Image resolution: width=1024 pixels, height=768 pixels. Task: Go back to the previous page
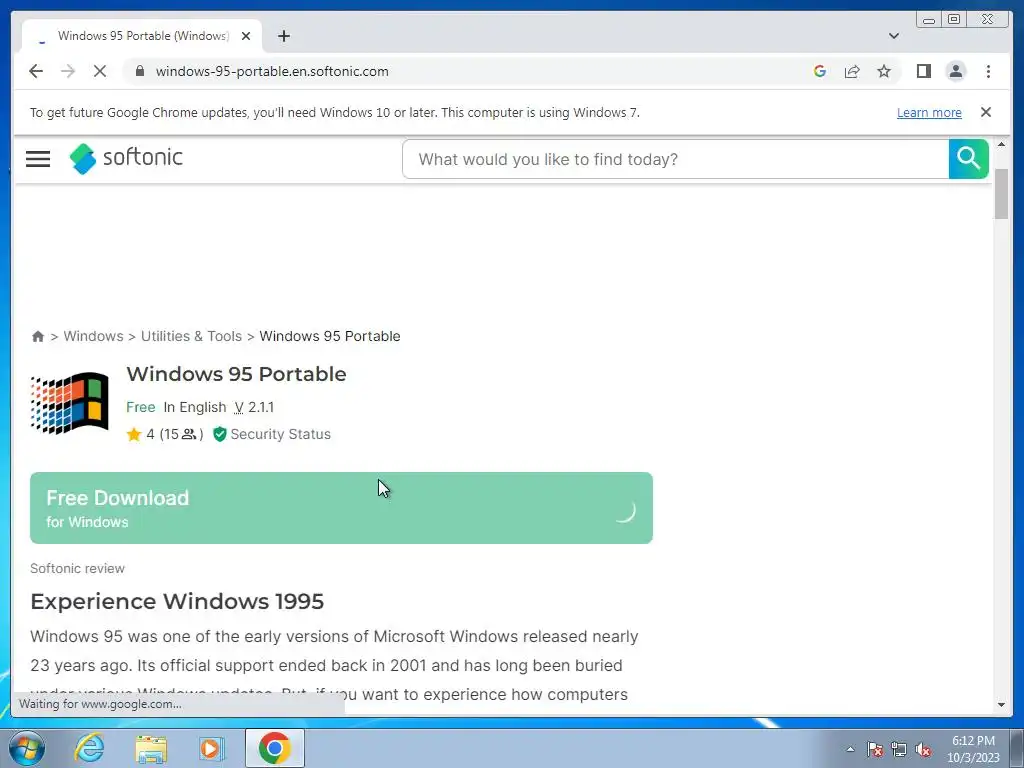tap(36, 71)
